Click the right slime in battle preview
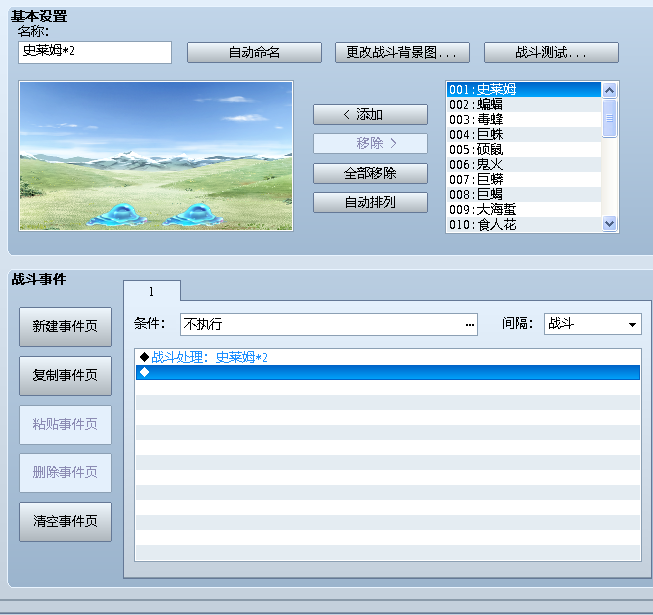Image resolution: width=653 pixels, height=615 pixels. click(x=193, y=215)
